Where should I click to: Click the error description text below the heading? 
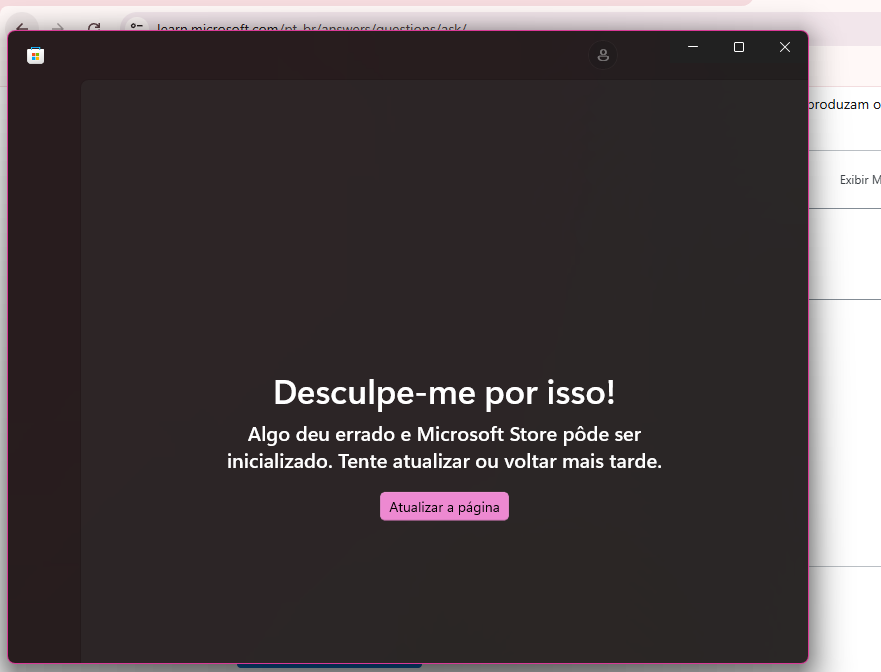point(444,447)
